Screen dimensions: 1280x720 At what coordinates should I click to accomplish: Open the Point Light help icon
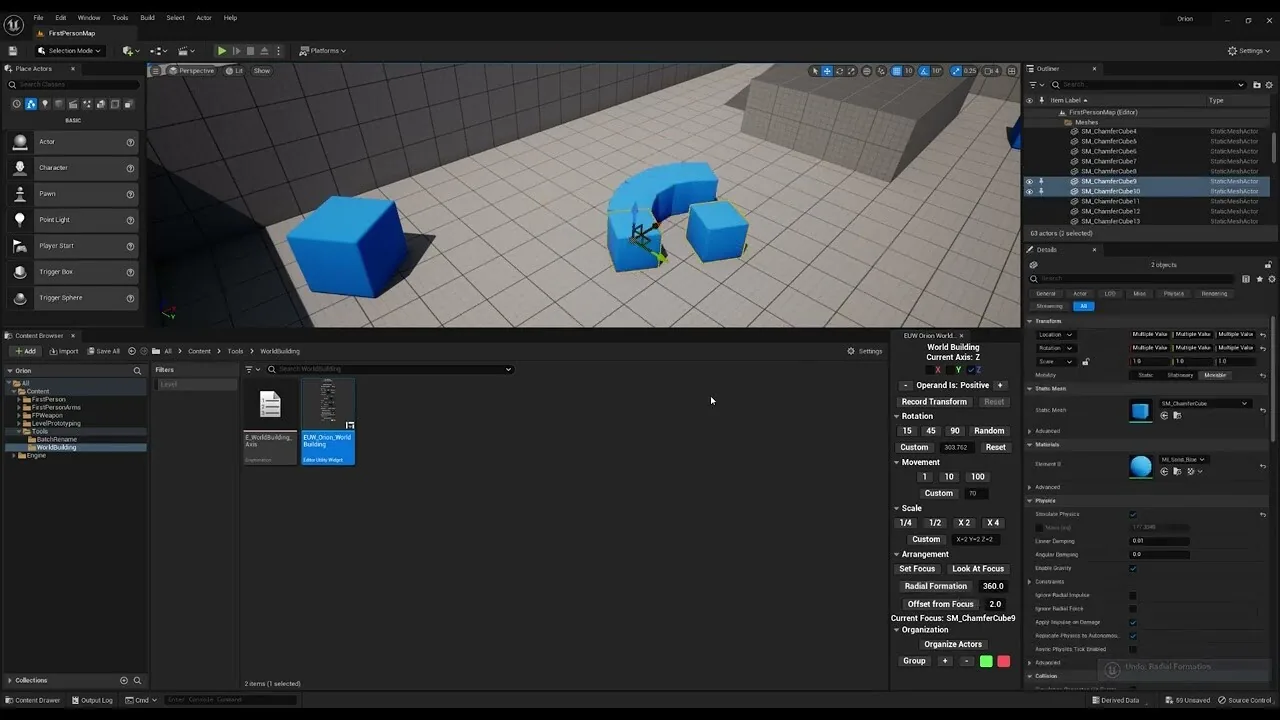[x=130, y=220]
